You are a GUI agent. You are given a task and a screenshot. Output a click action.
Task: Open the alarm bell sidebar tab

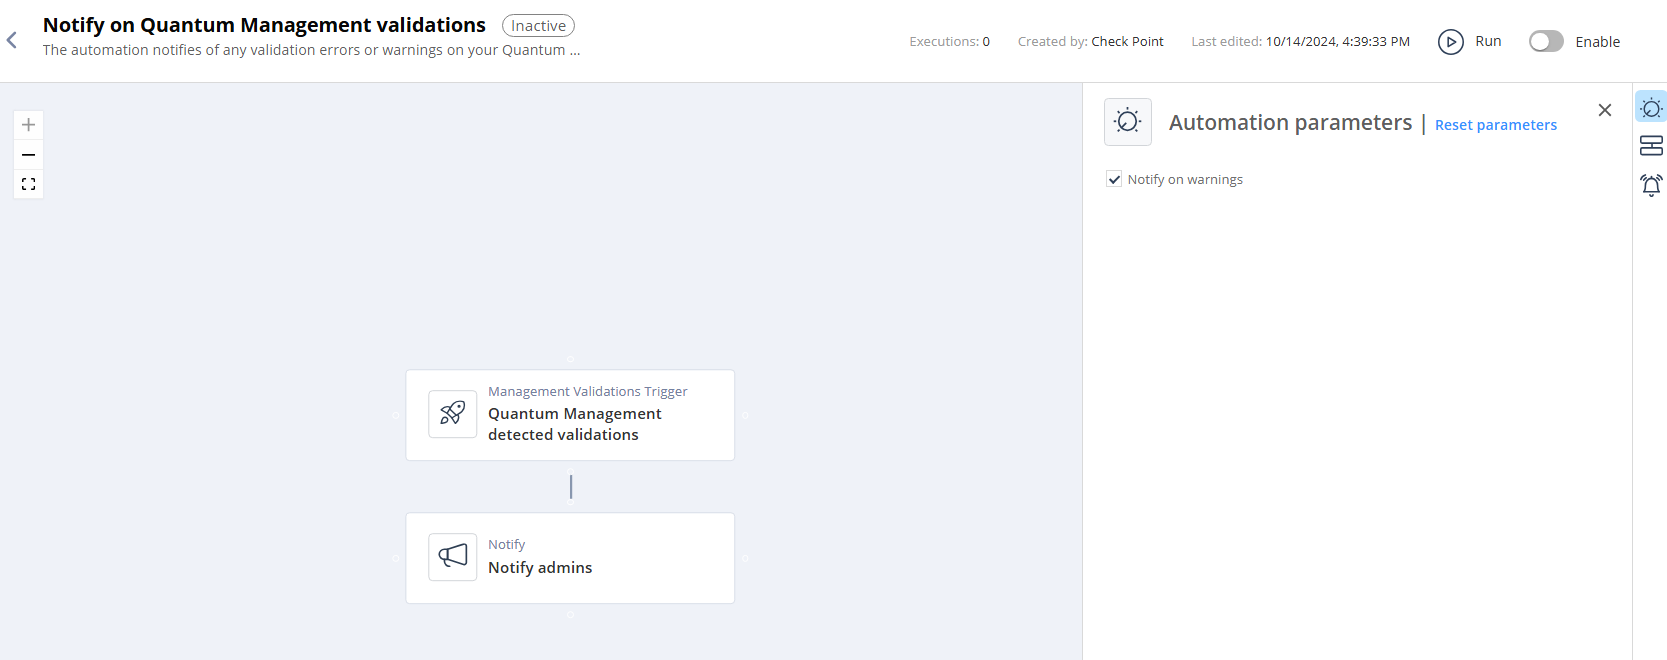tap(1651, 185)
